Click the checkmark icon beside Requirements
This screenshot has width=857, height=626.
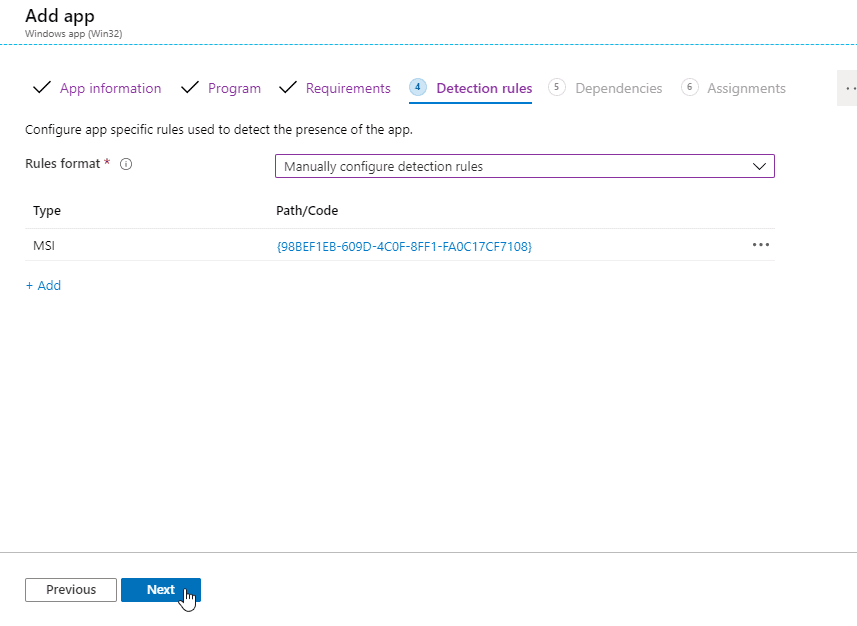(288, 88)
